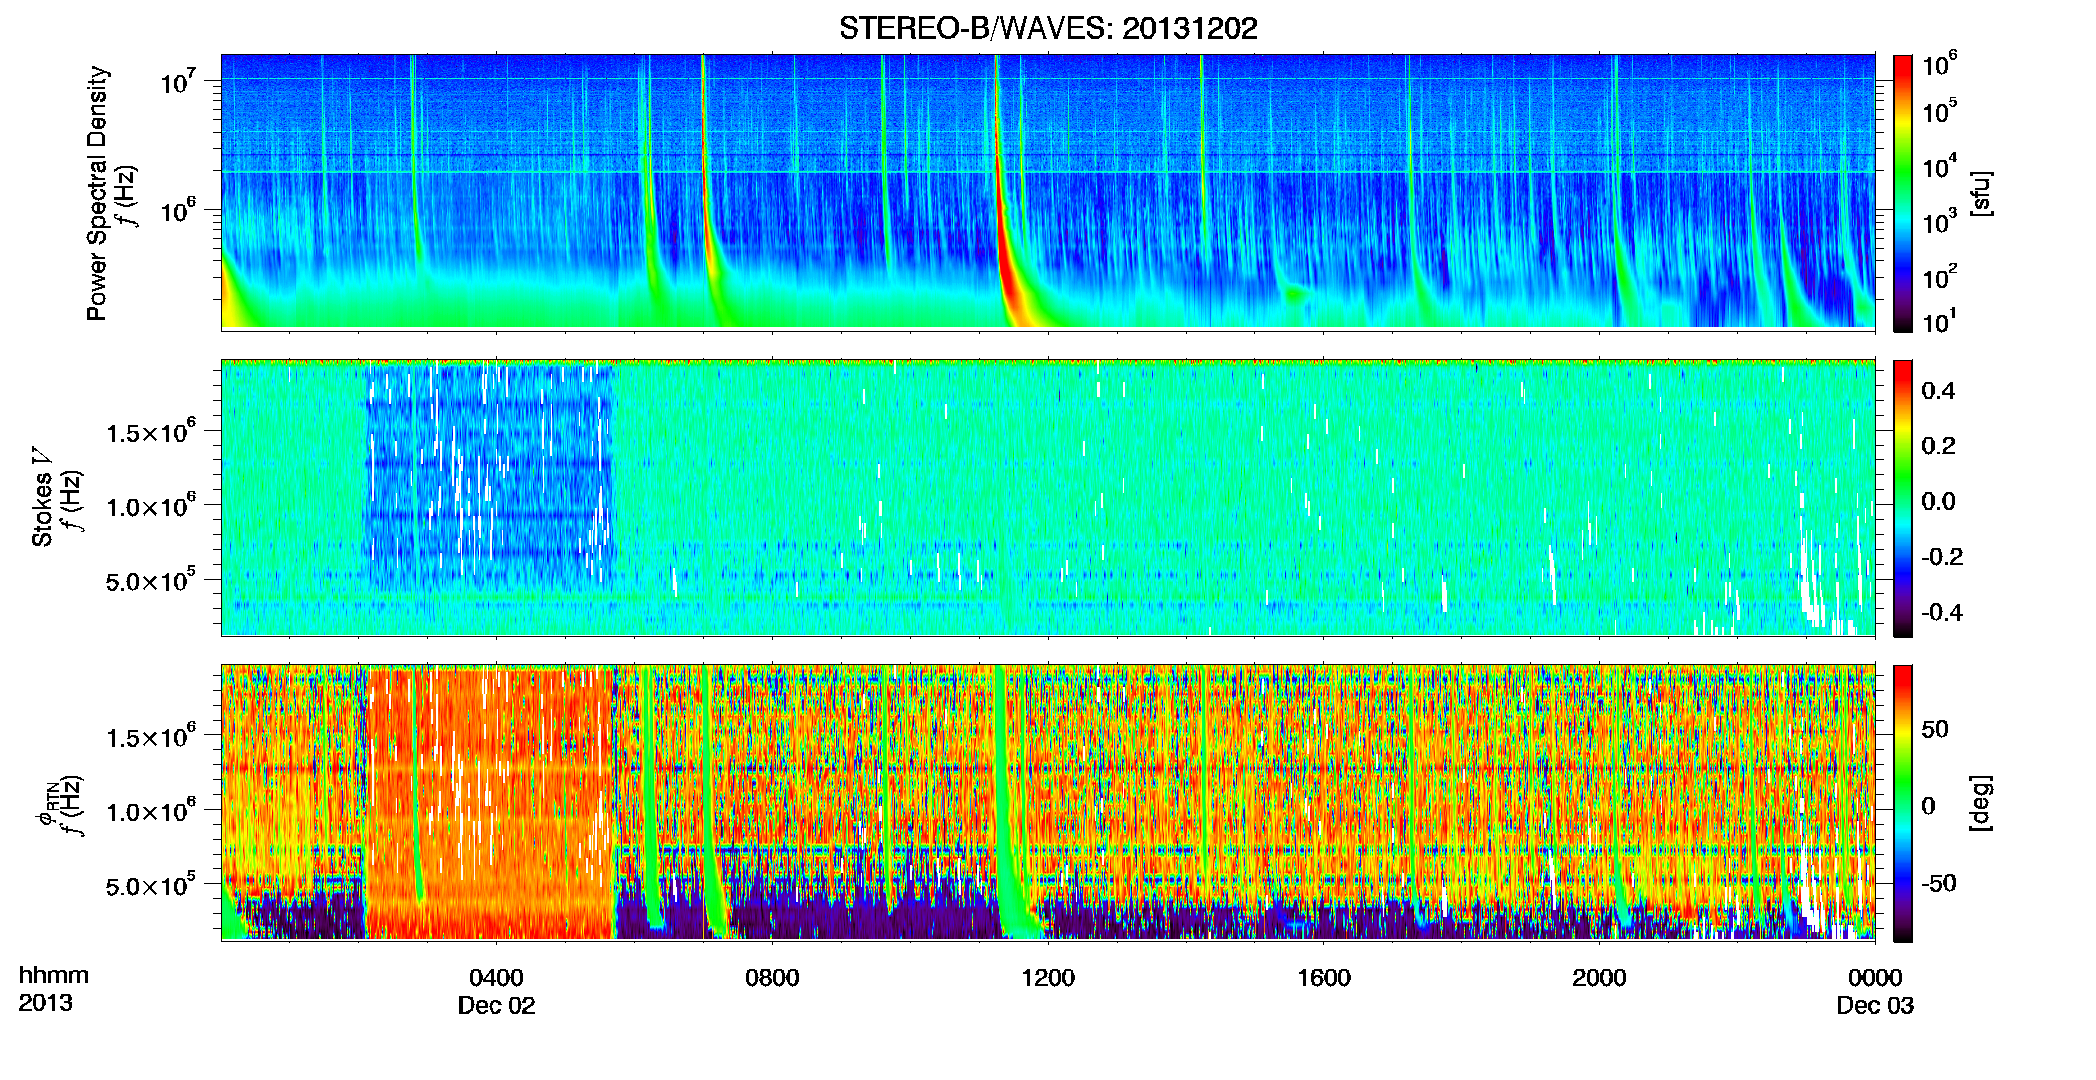Viewport: 2096px width, 1080px height.
Task: Click the [sfu] unit label
Action: 1981,193
